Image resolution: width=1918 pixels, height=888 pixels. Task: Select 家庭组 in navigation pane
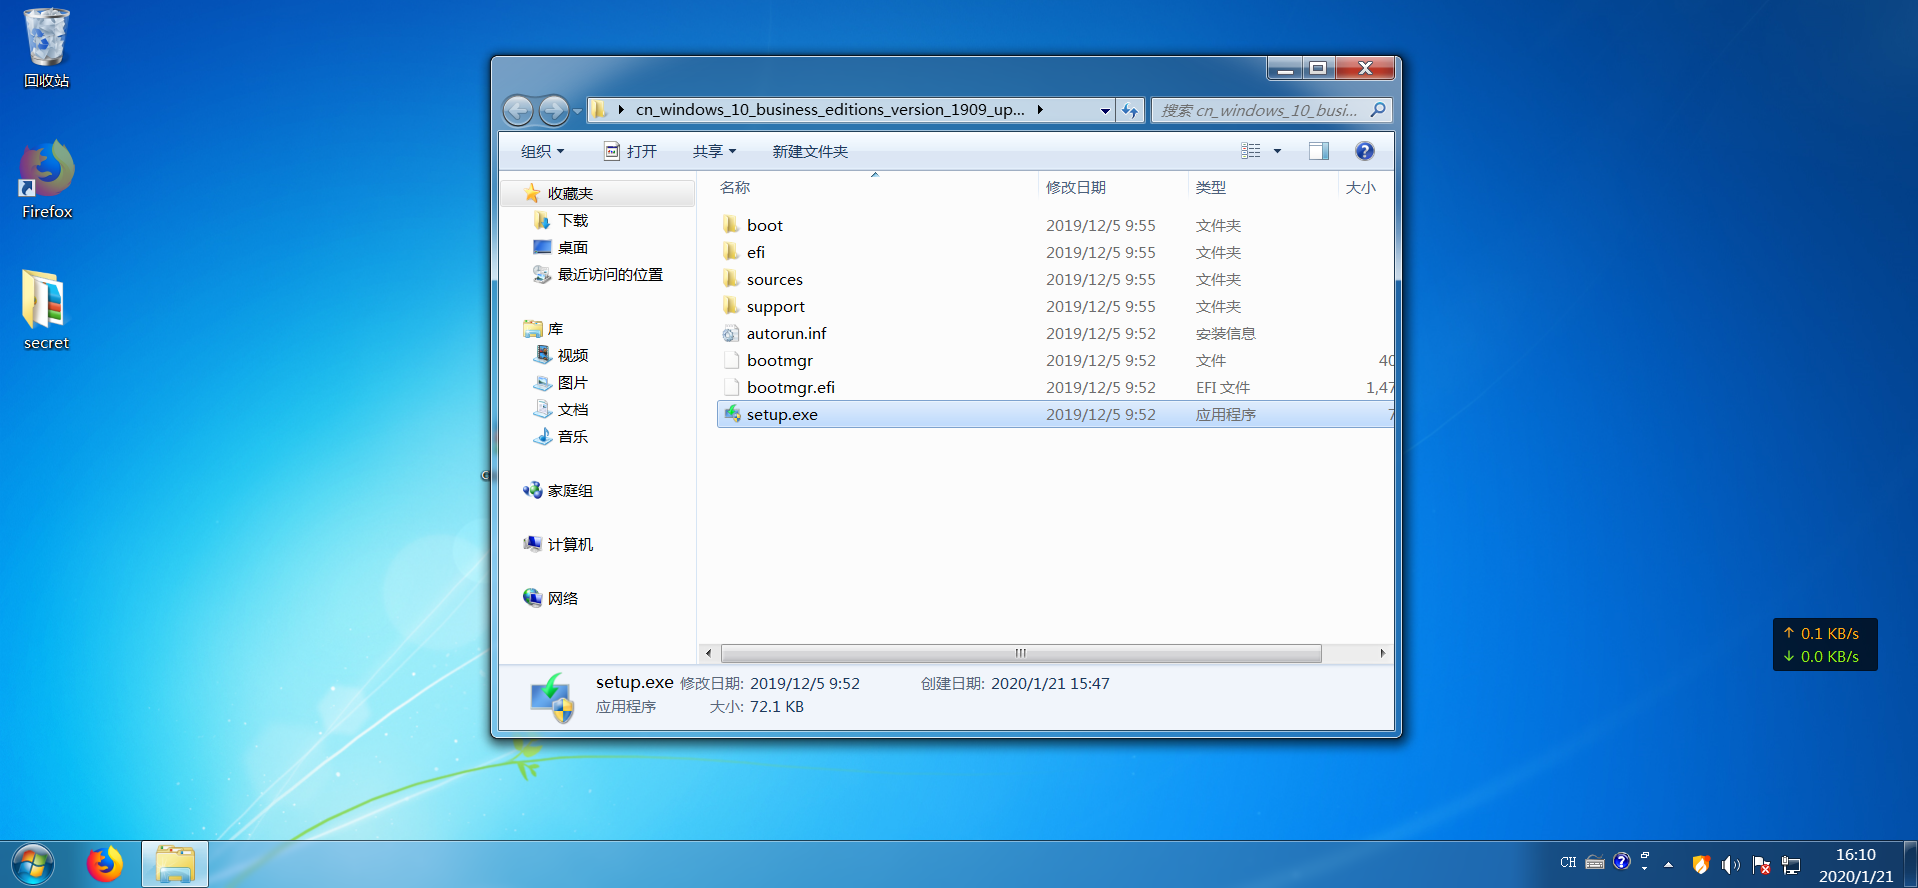click(x=570, y=490)
